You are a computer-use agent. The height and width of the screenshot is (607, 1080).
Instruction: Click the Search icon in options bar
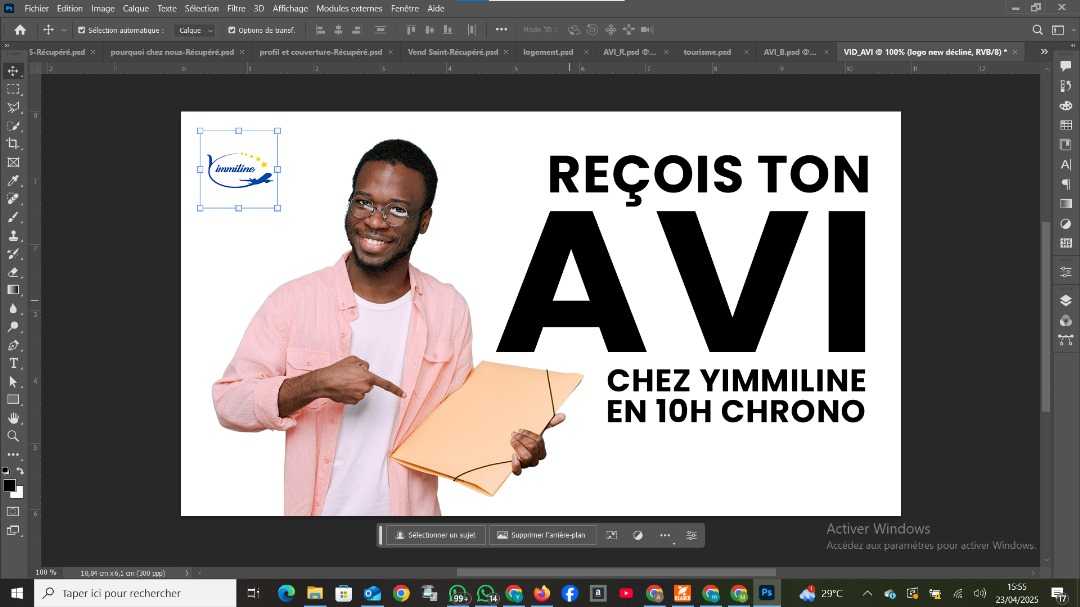pos(1037,30)
